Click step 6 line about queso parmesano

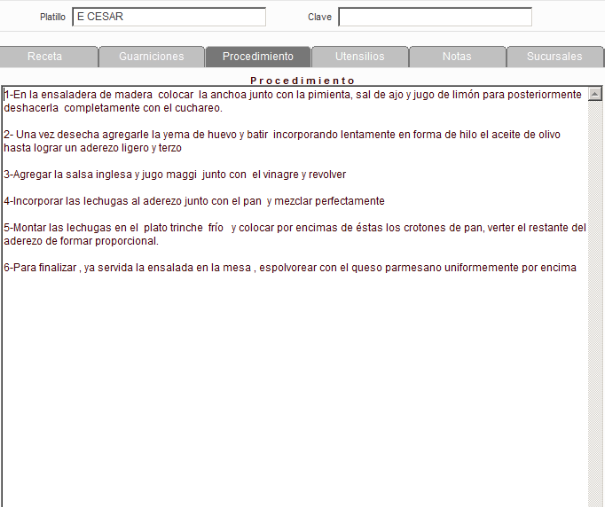(x=290, y=268)
